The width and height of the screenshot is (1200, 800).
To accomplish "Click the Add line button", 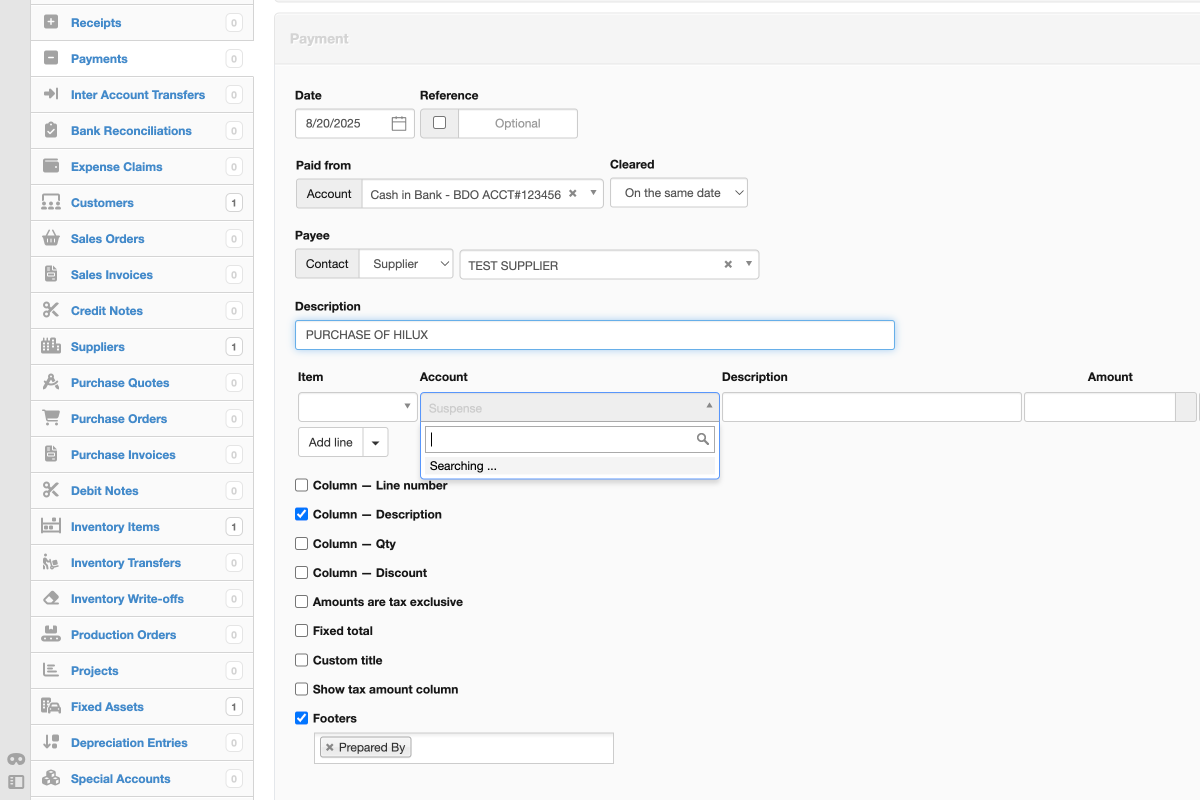I will tap(330, 442).
